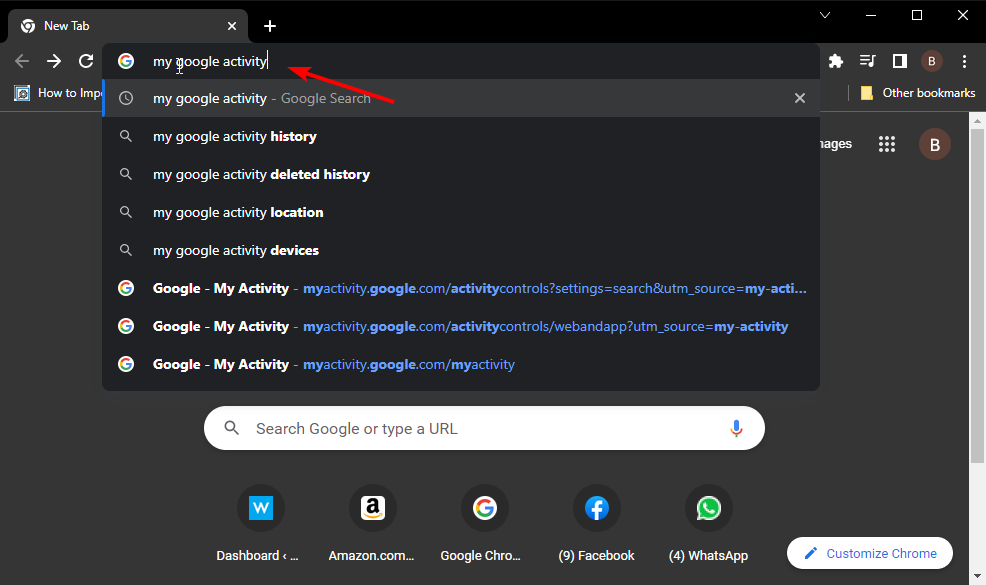Viewport: 986px width, 585px height.
Task: Minimize the Chrome window
Action: coord(871,15)
